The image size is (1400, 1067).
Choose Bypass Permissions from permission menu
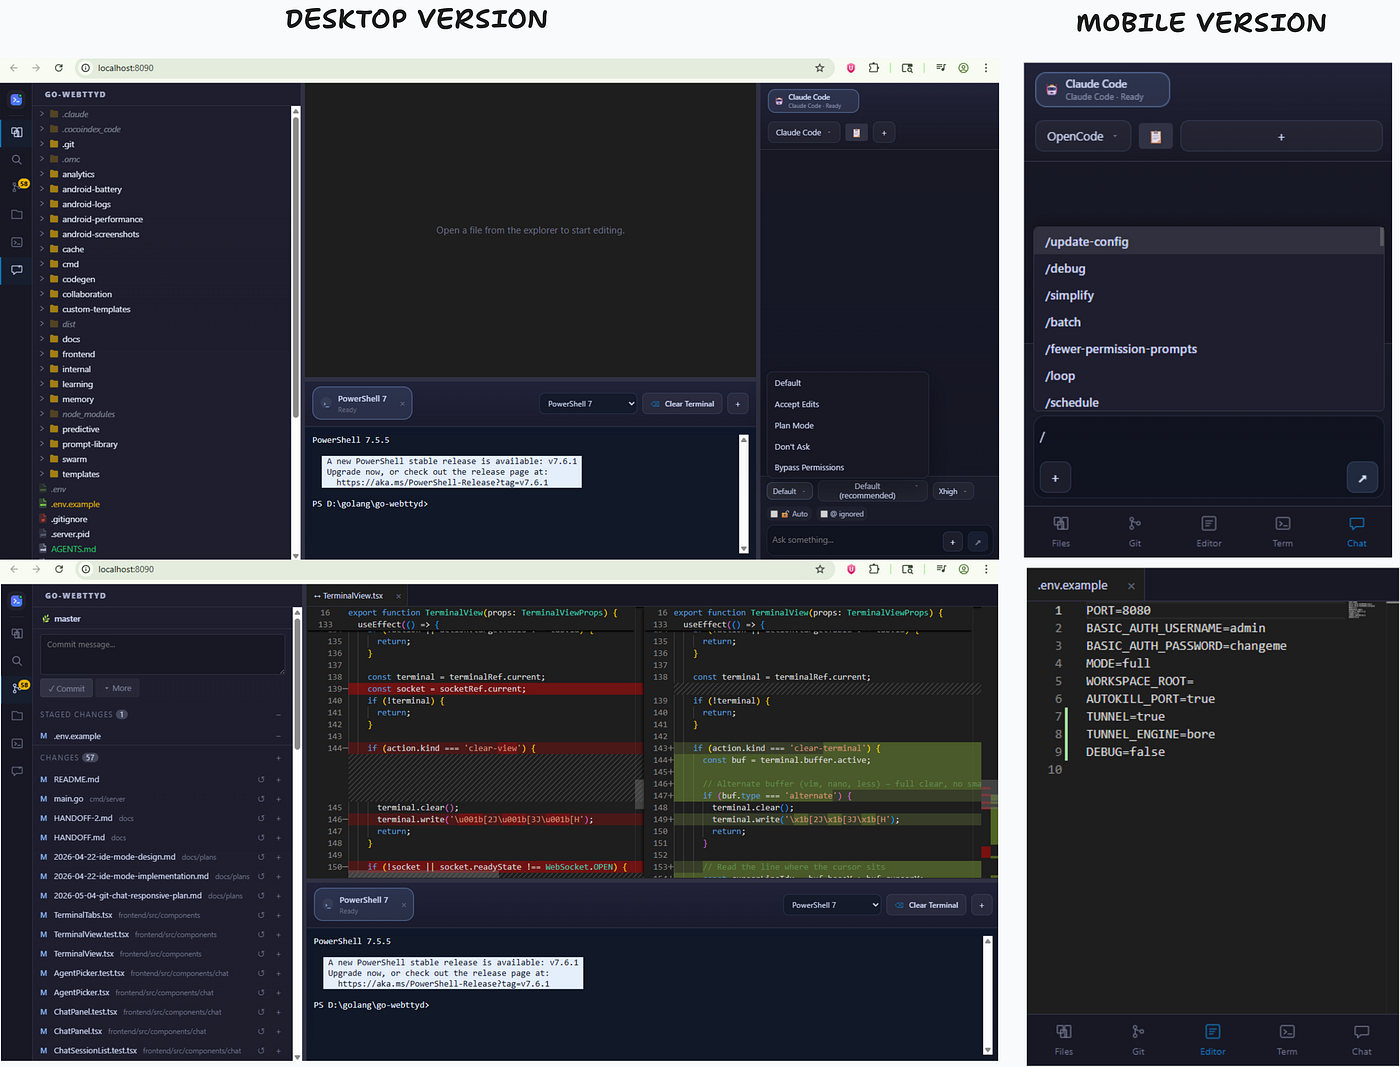(809, 467)
